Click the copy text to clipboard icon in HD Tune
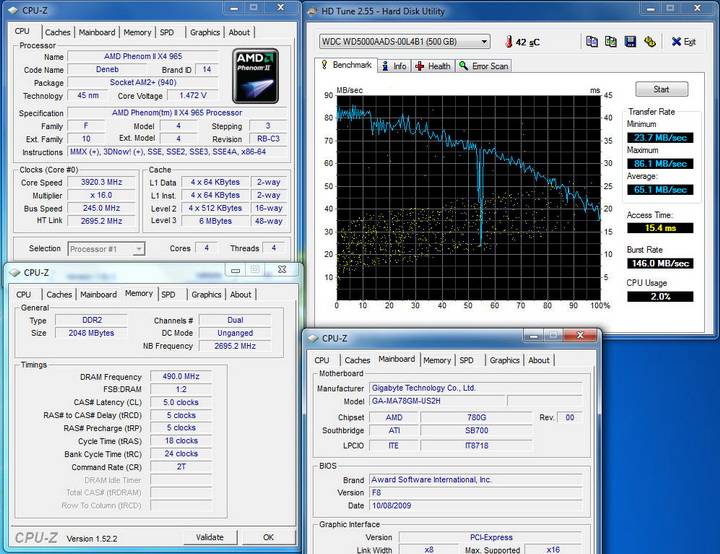 click(592, 42)
